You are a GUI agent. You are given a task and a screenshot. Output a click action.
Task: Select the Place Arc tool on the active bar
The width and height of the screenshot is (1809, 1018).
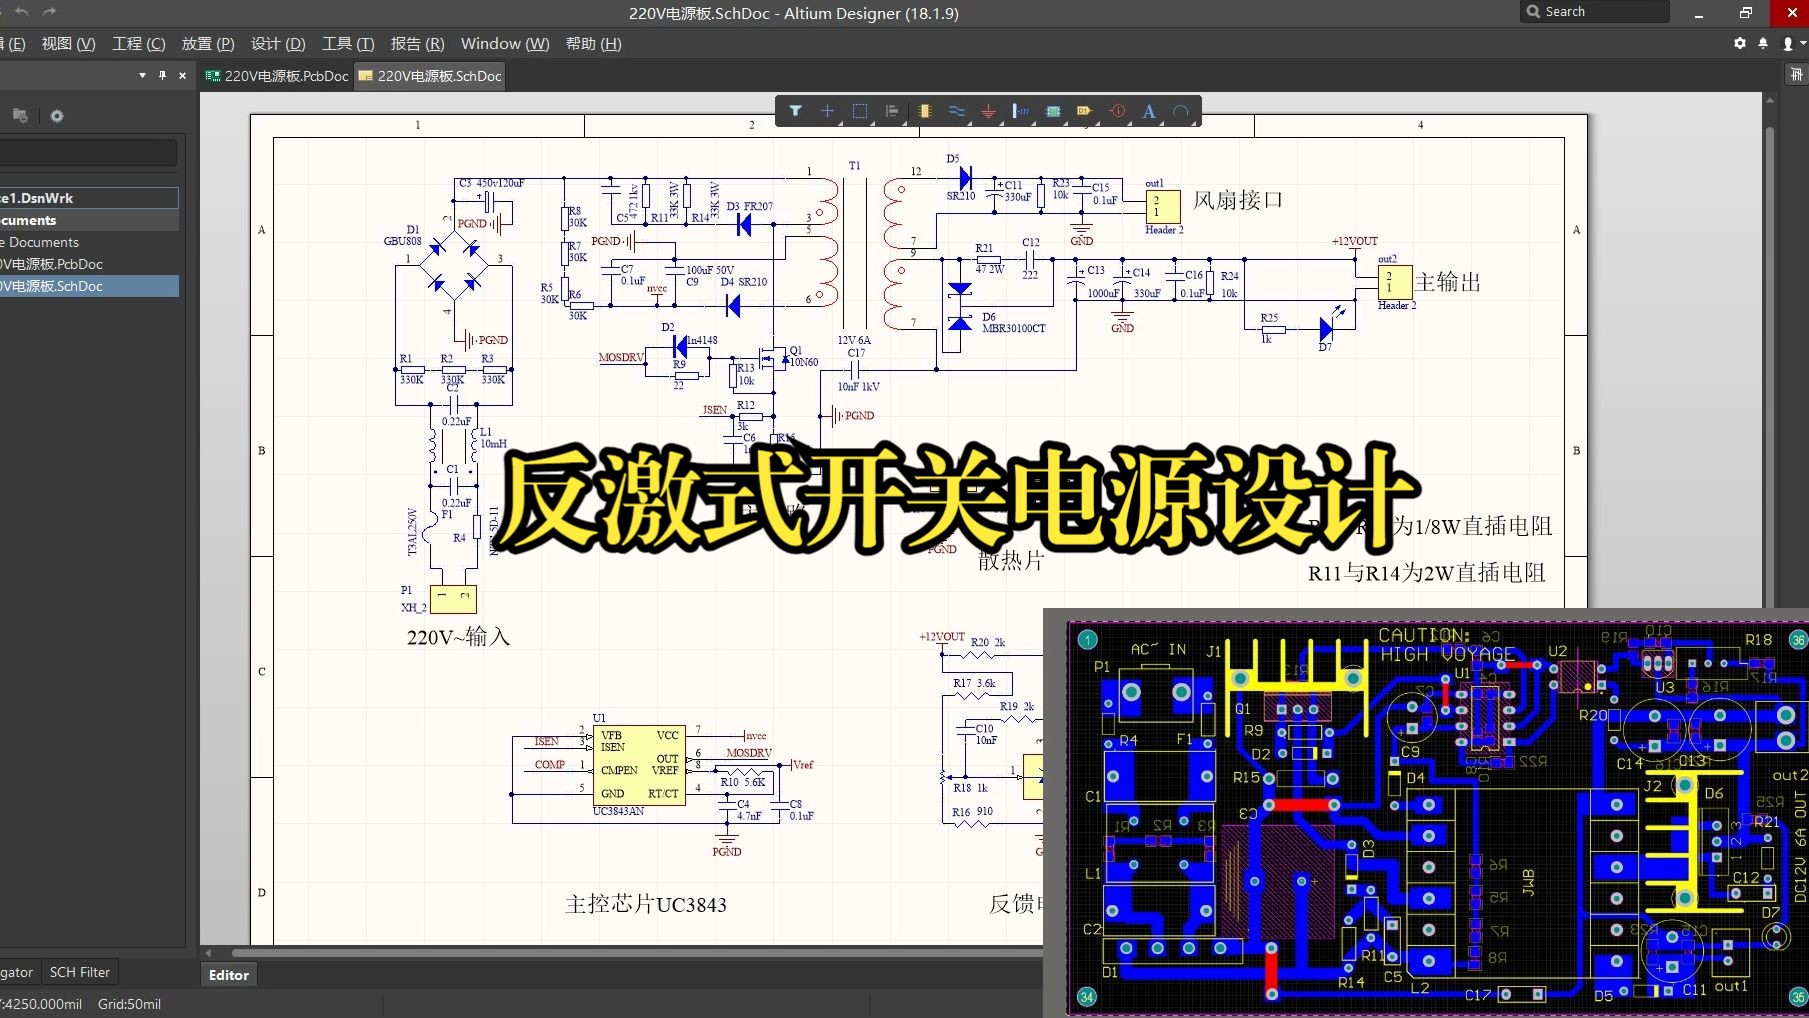point(1183,111)
